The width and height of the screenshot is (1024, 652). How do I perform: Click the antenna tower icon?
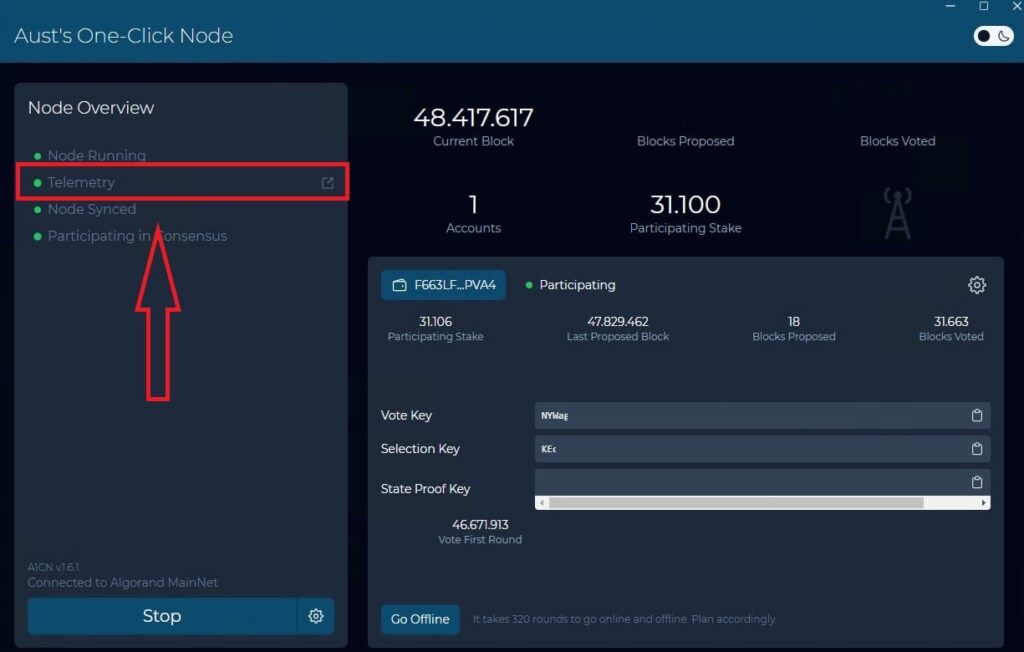point(897,213)
